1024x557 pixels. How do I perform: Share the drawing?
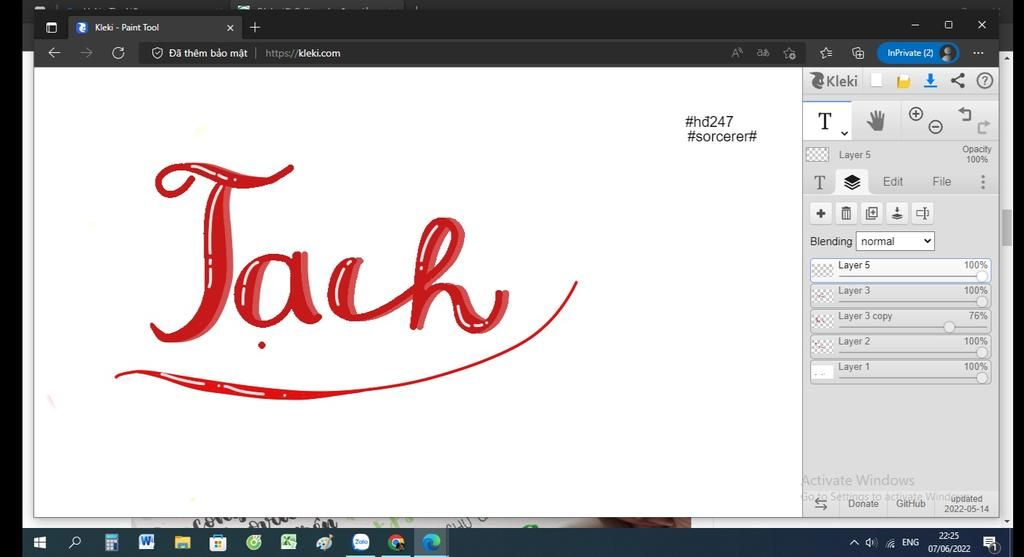(x=957, y=81)
